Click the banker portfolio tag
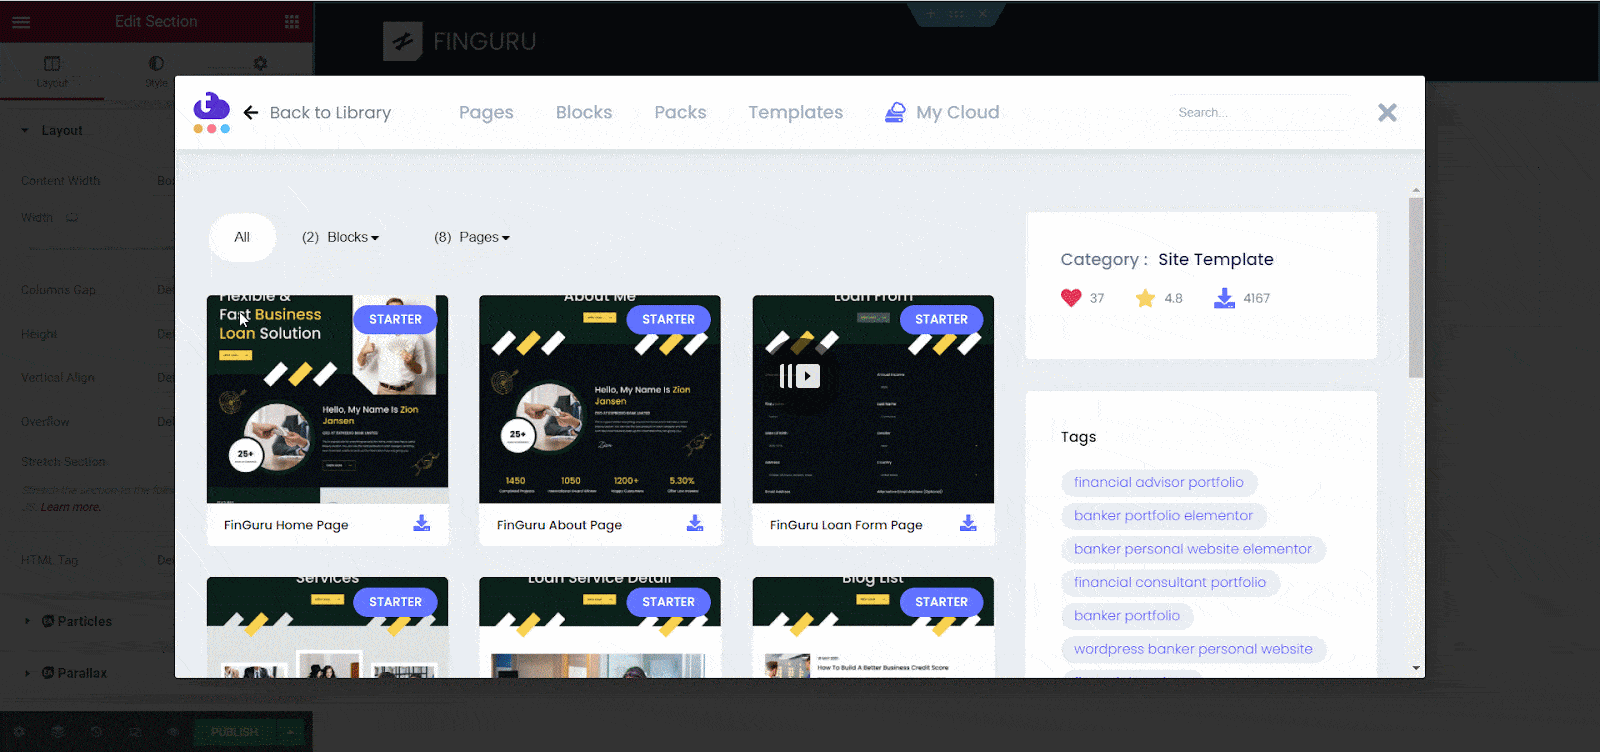The width and height of the screenshot is (1600, 752). click(1127, 616)
